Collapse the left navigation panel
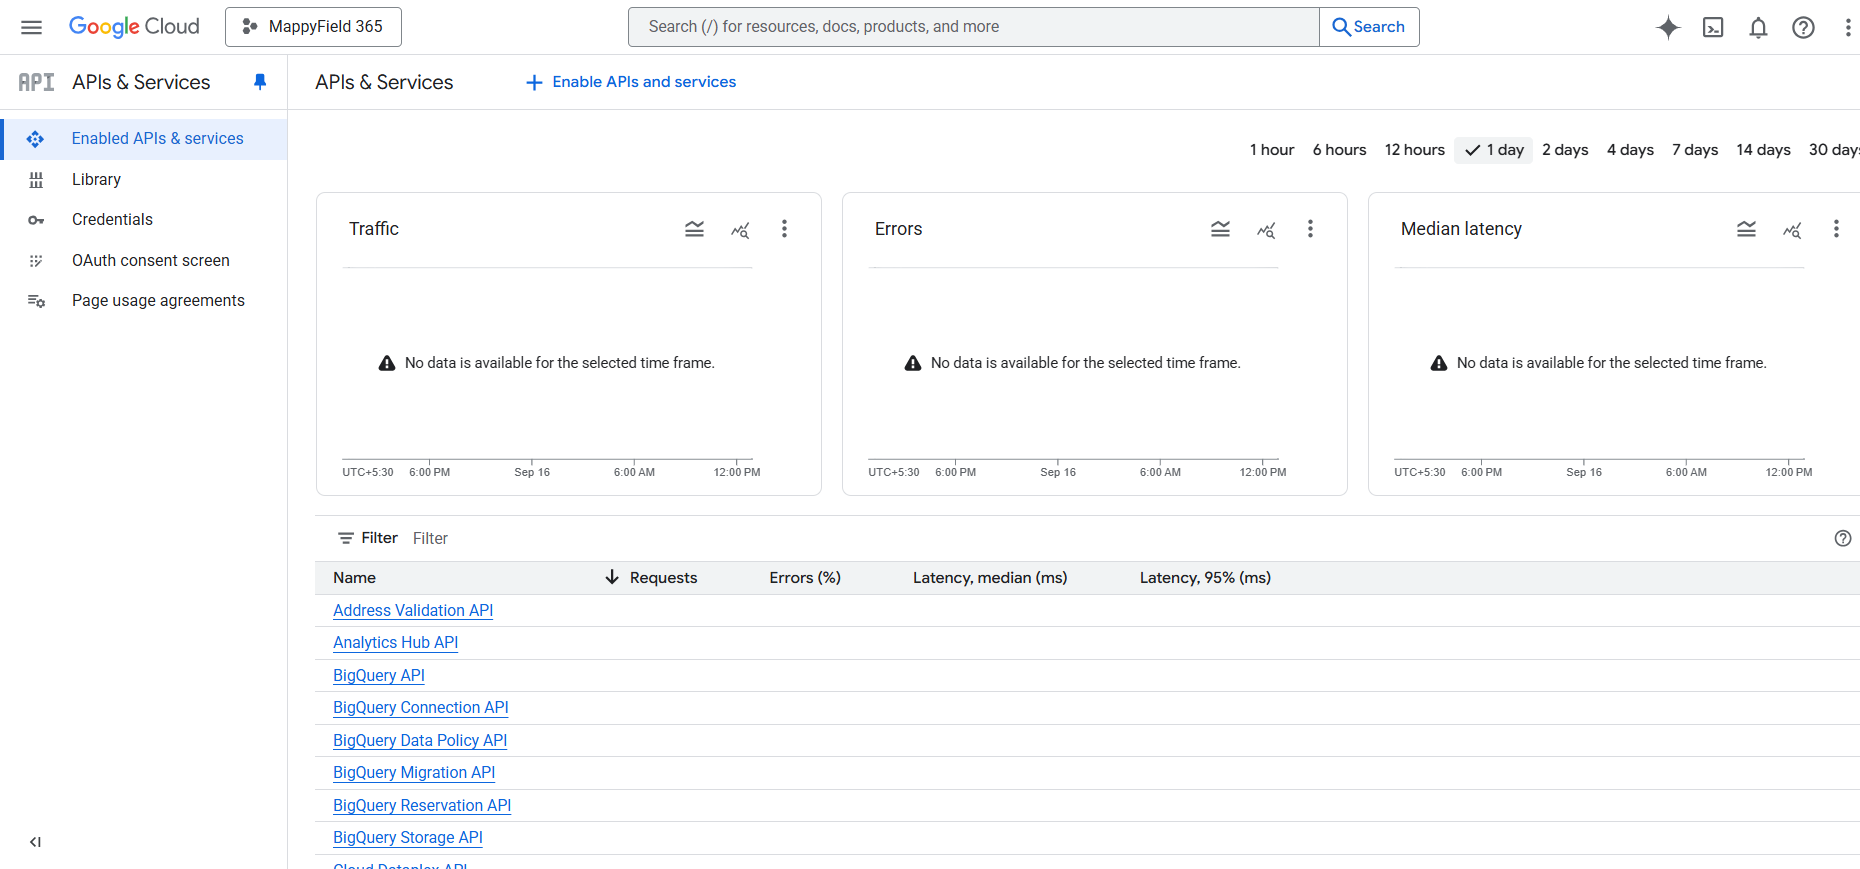 35,842
